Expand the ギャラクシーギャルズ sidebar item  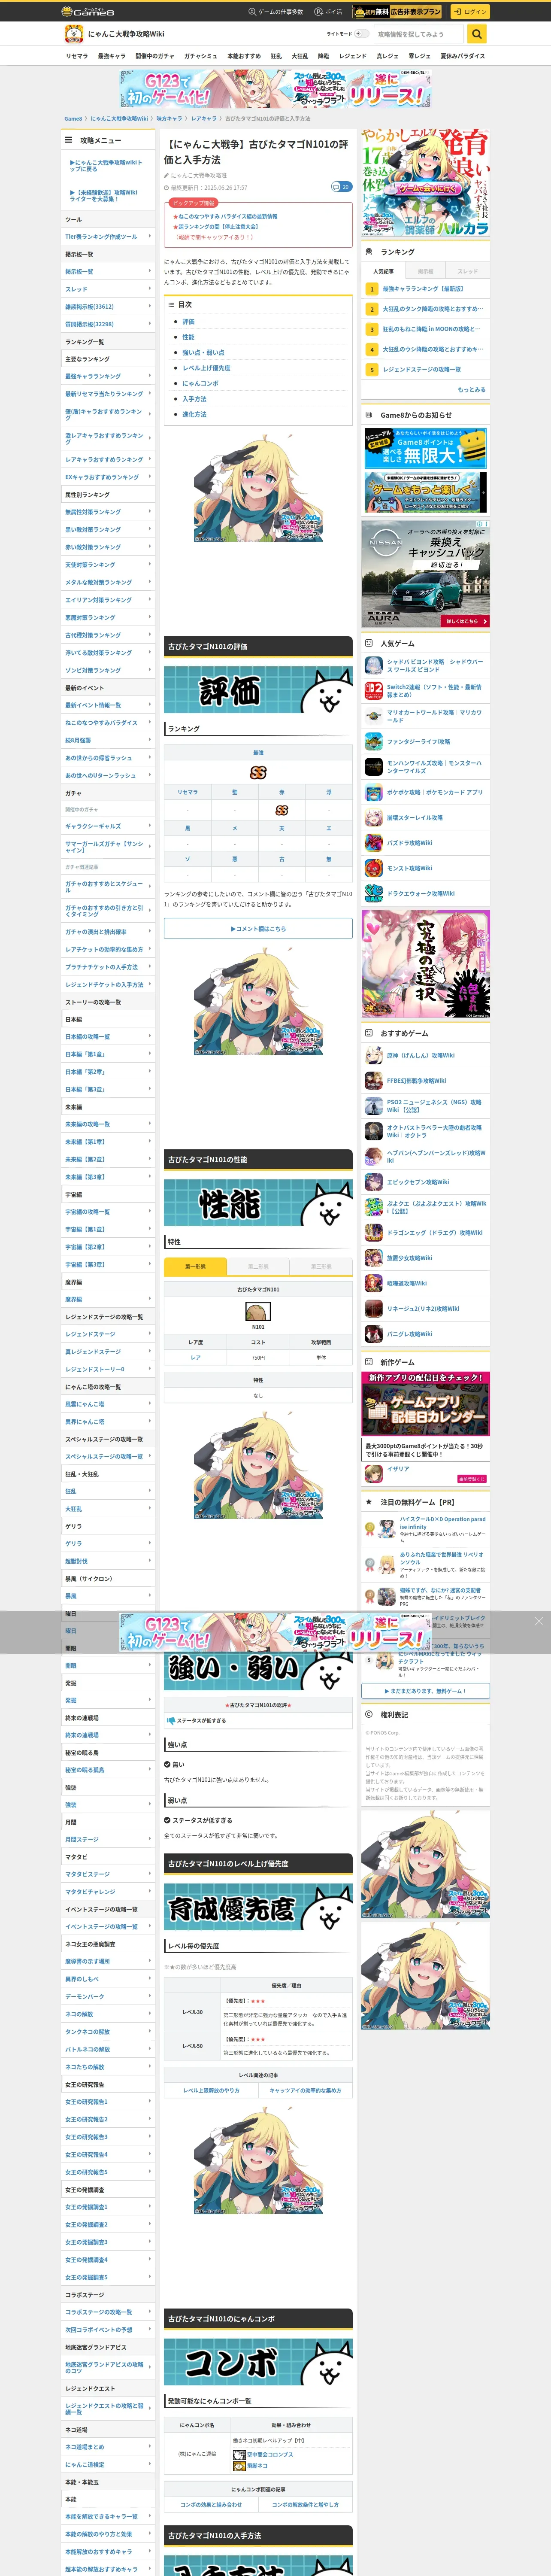(x=108, y=826)
